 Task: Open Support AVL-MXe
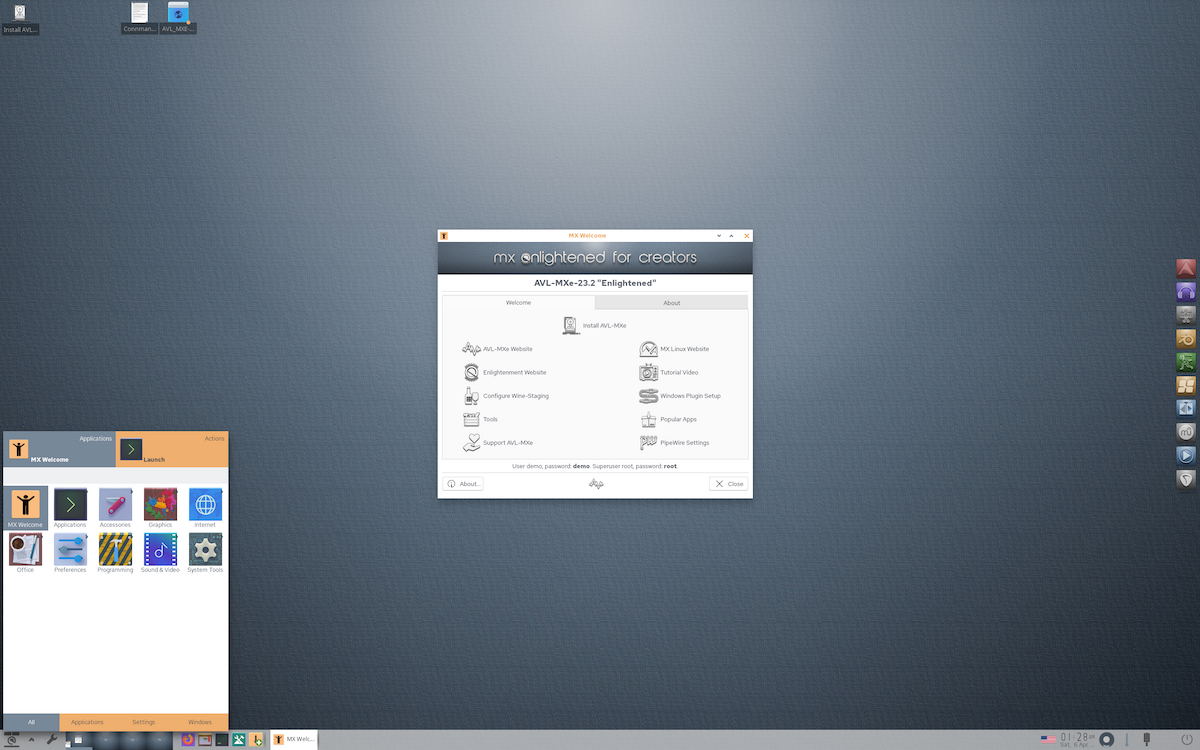click(498, 442)
